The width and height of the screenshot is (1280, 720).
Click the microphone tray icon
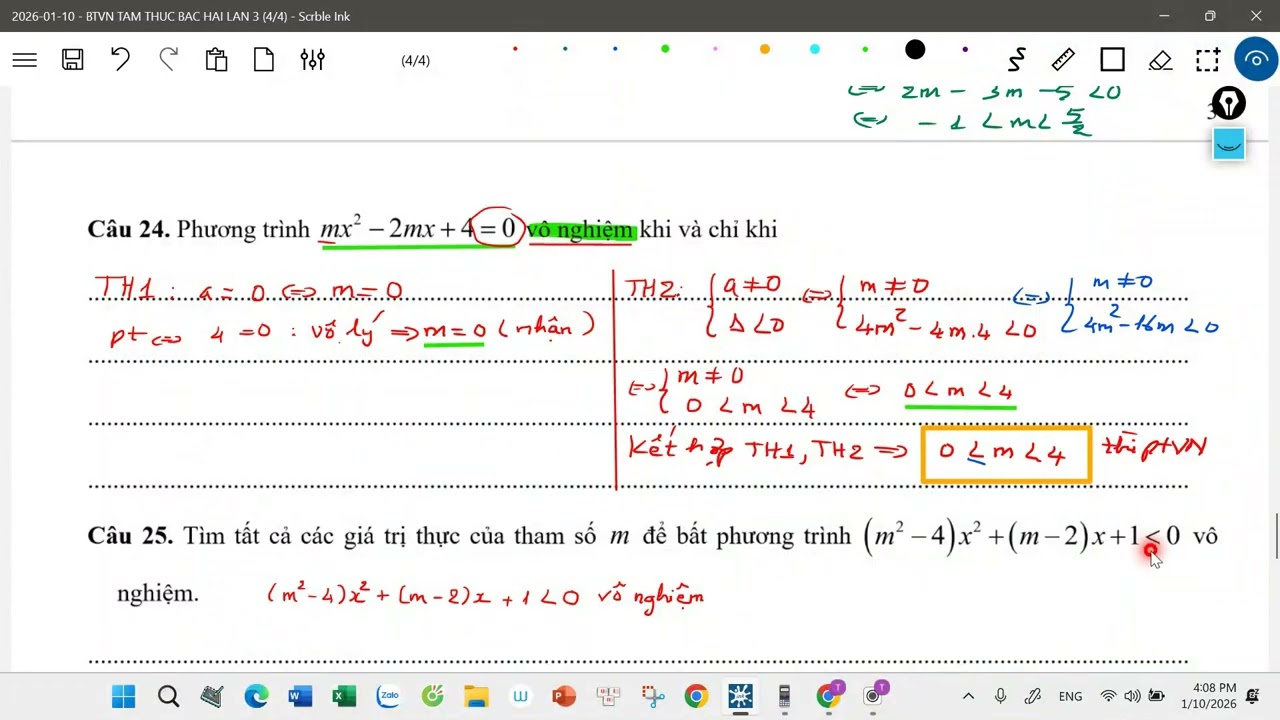(x=1000, y=696)
